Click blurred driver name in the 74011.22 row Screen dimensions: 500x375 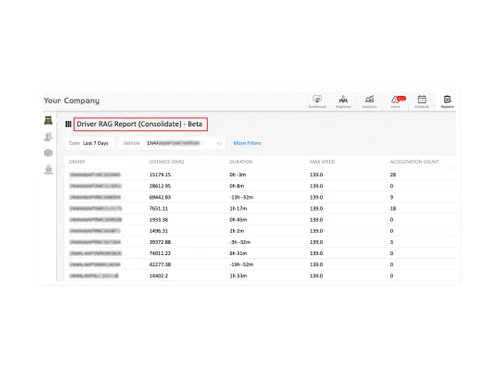pos(95,254)
